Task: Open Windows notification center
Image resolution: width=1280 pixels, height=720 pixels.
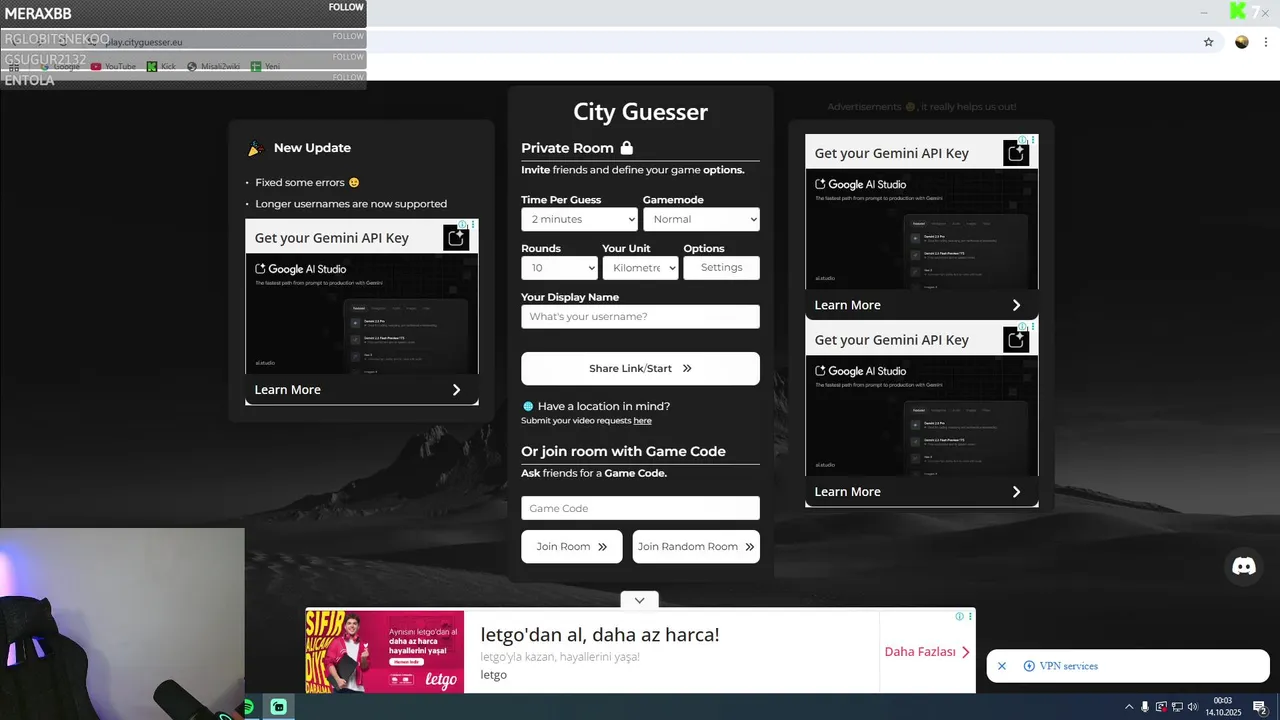Action: pyautogui.click(x=1260, y=707)
